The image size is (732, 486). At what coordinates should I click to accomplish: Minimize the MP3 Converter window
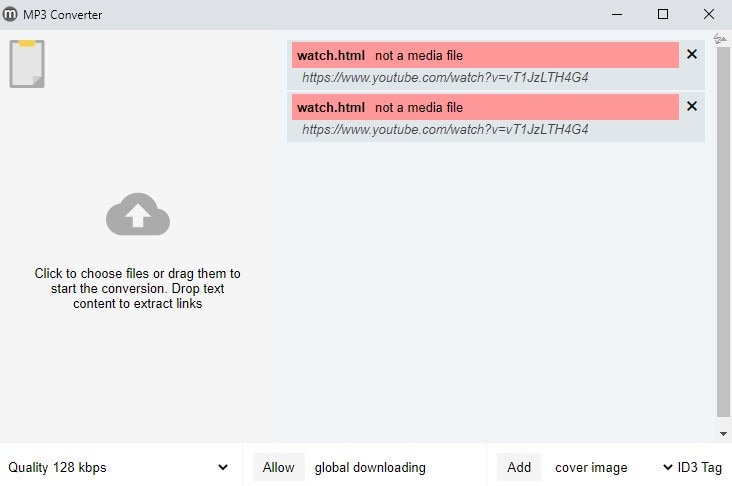pos(617,14)
